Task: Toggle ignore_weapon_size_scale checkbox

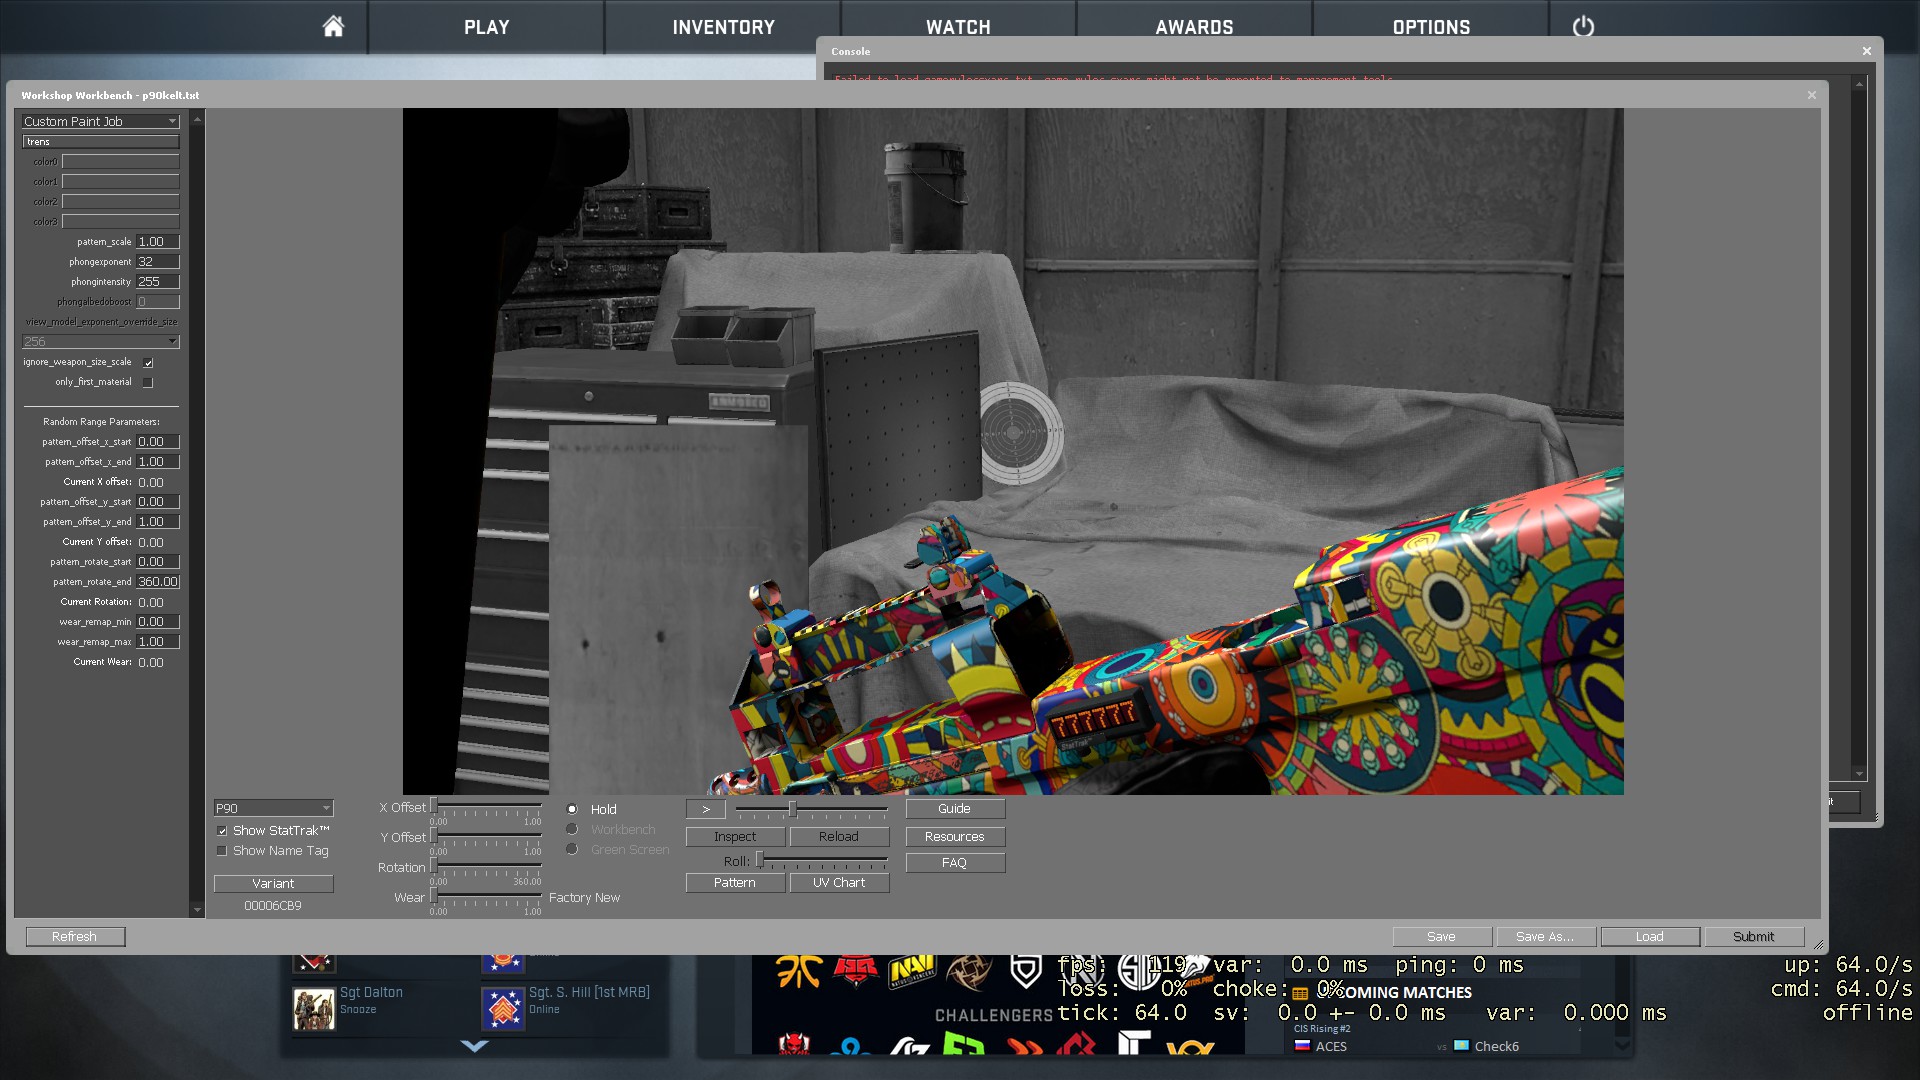Action: 148,362
